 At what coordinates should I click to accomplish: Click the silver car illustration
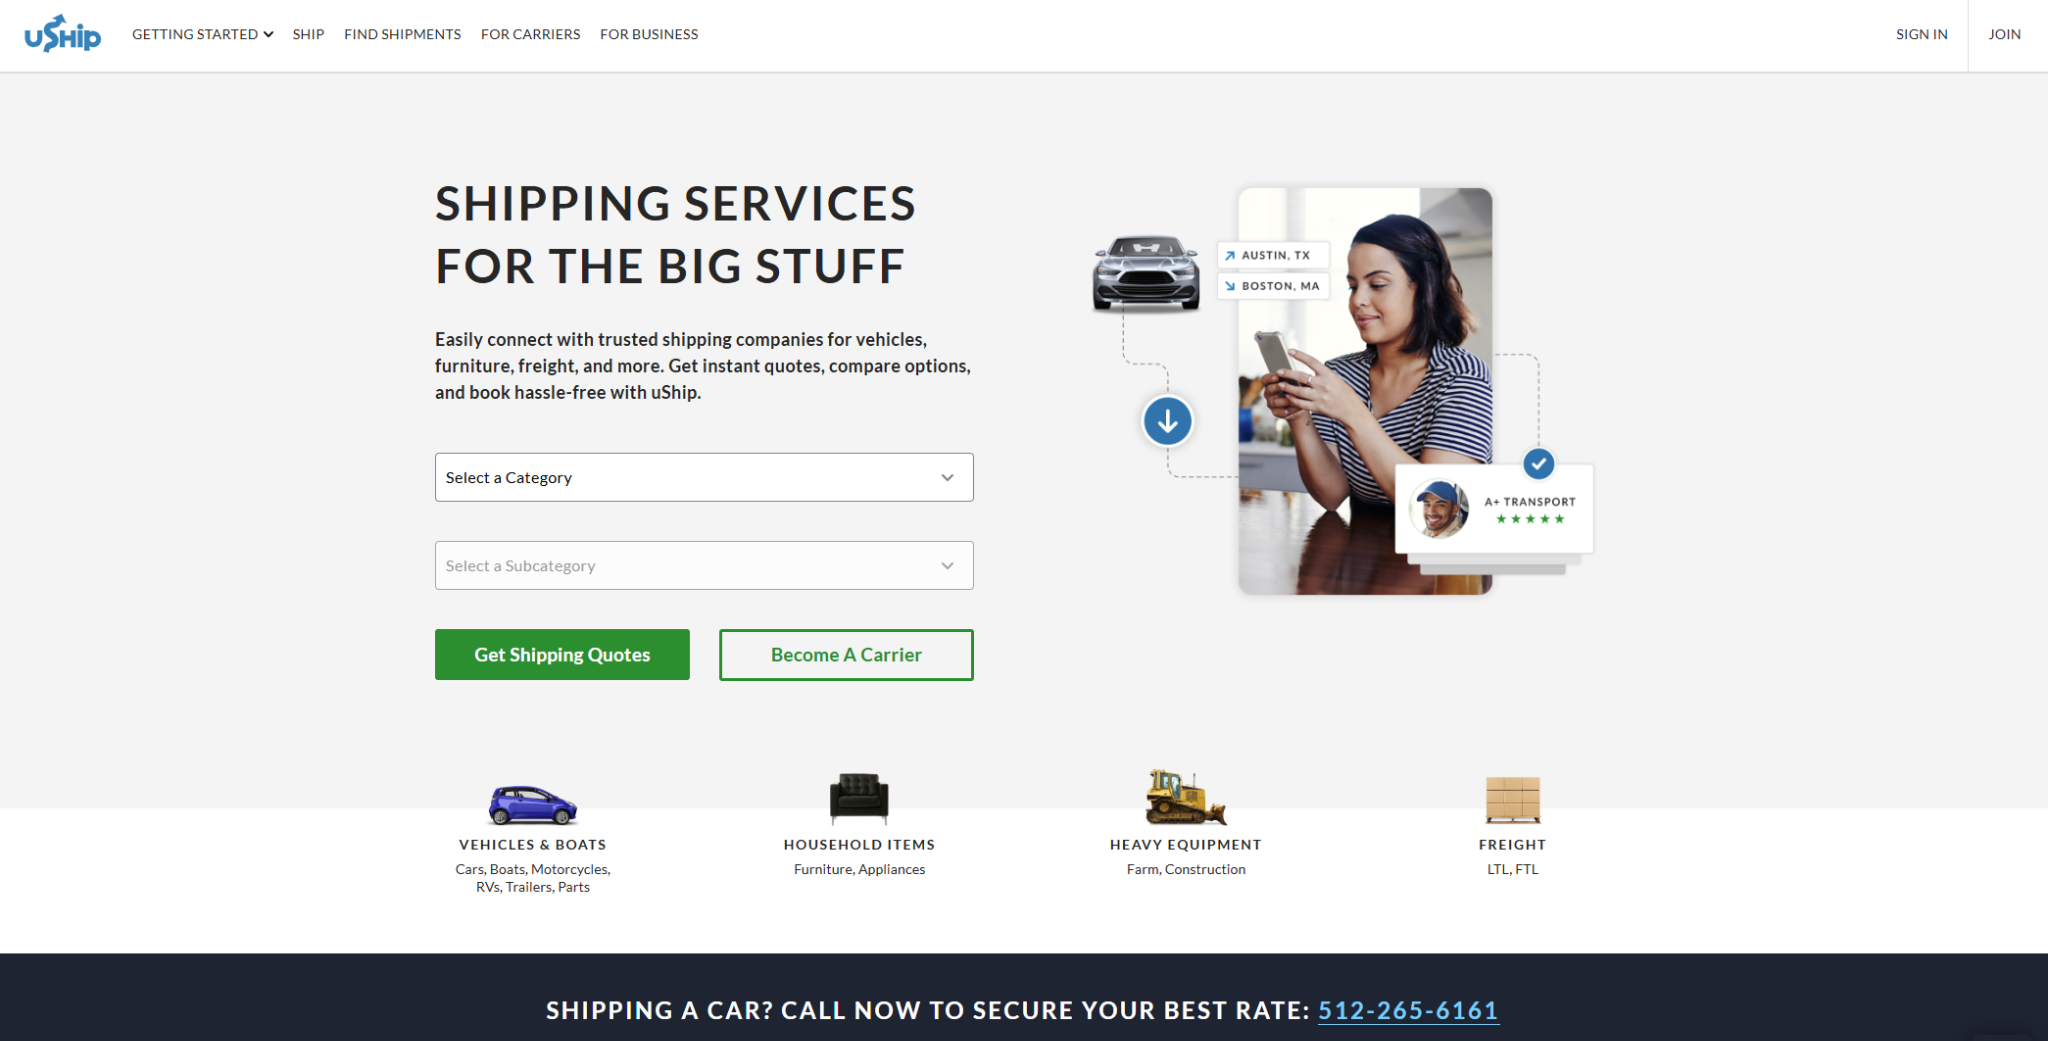coord(1146,272)
